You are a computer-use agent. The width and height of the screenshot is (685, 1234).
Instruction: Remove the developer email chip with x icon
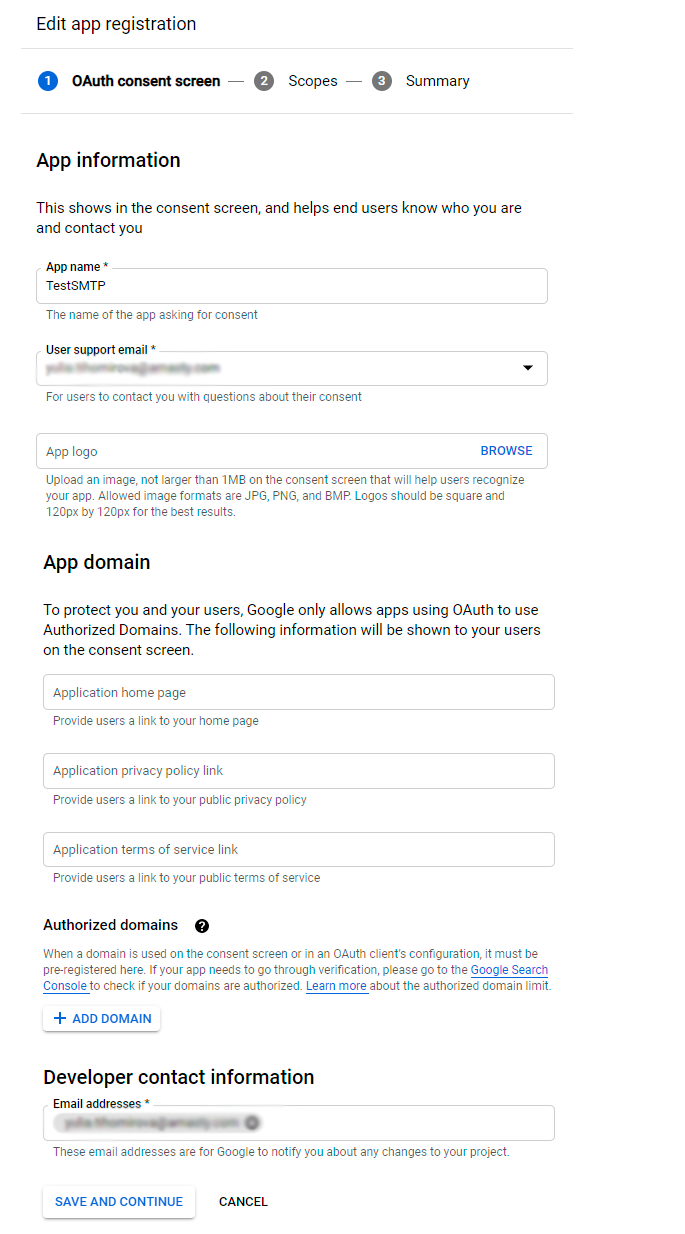point(253,1123)
